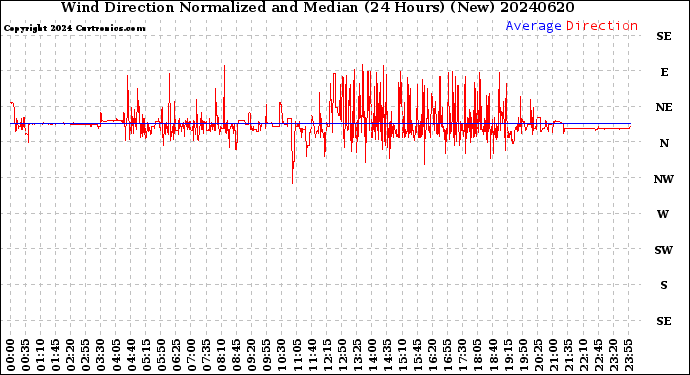
Task: Select the 09:55 time axis label
Action: pyautogui.click(x=267, y=355)
